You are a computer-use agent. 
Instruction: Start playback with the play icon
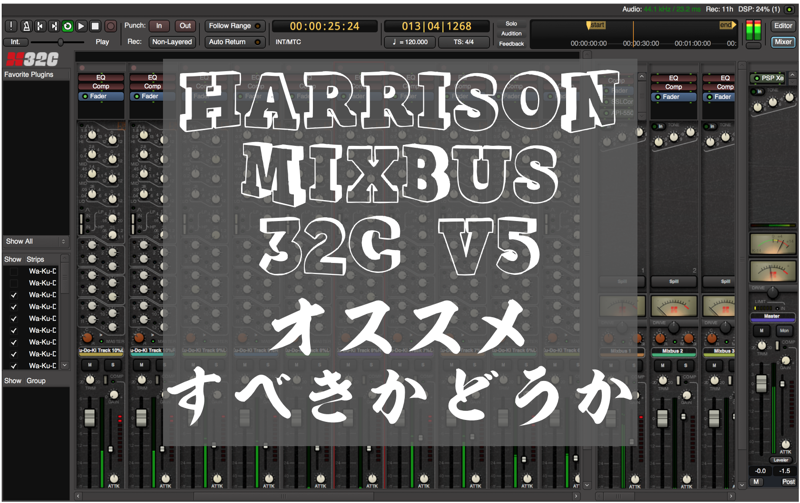[81, 26]
